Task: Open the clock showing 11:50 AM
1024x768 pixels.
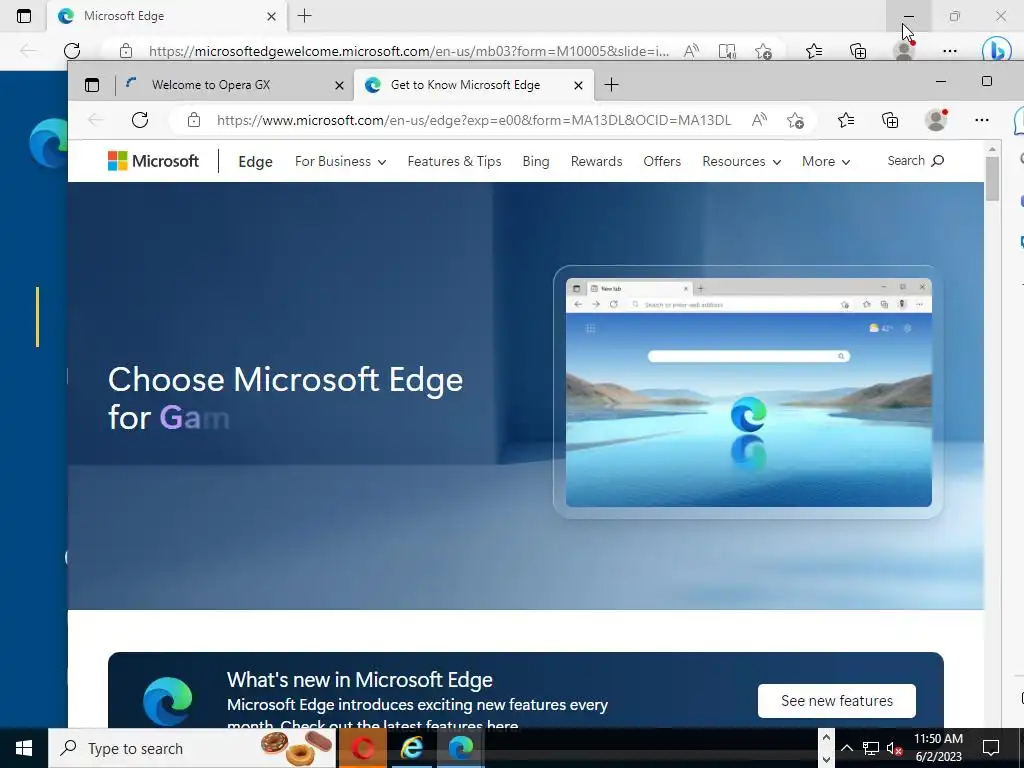Action: [x=938, y=748]
